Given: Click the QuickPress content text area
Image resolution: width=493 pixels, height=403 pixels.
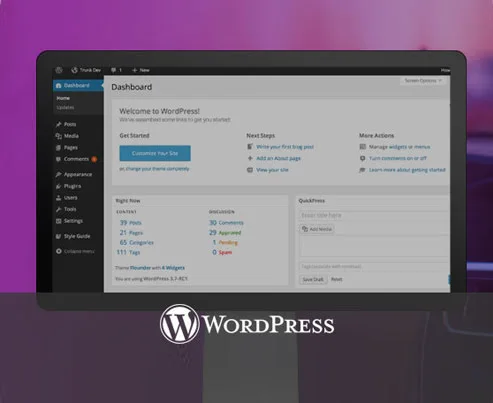Looking at the screenshot, I should [375, 247].
